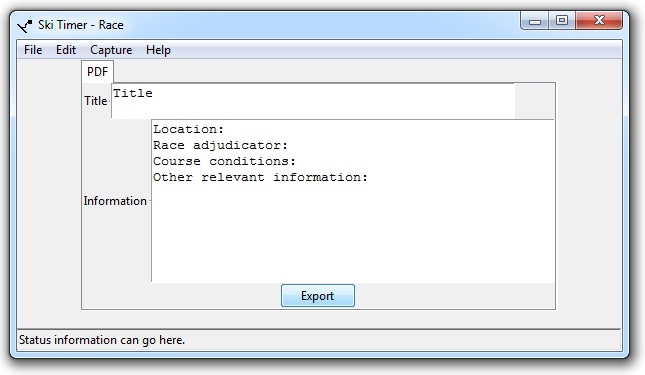Close the Ski Timer - Race window
The image size is (645, 375).
[x=599, y=21]
